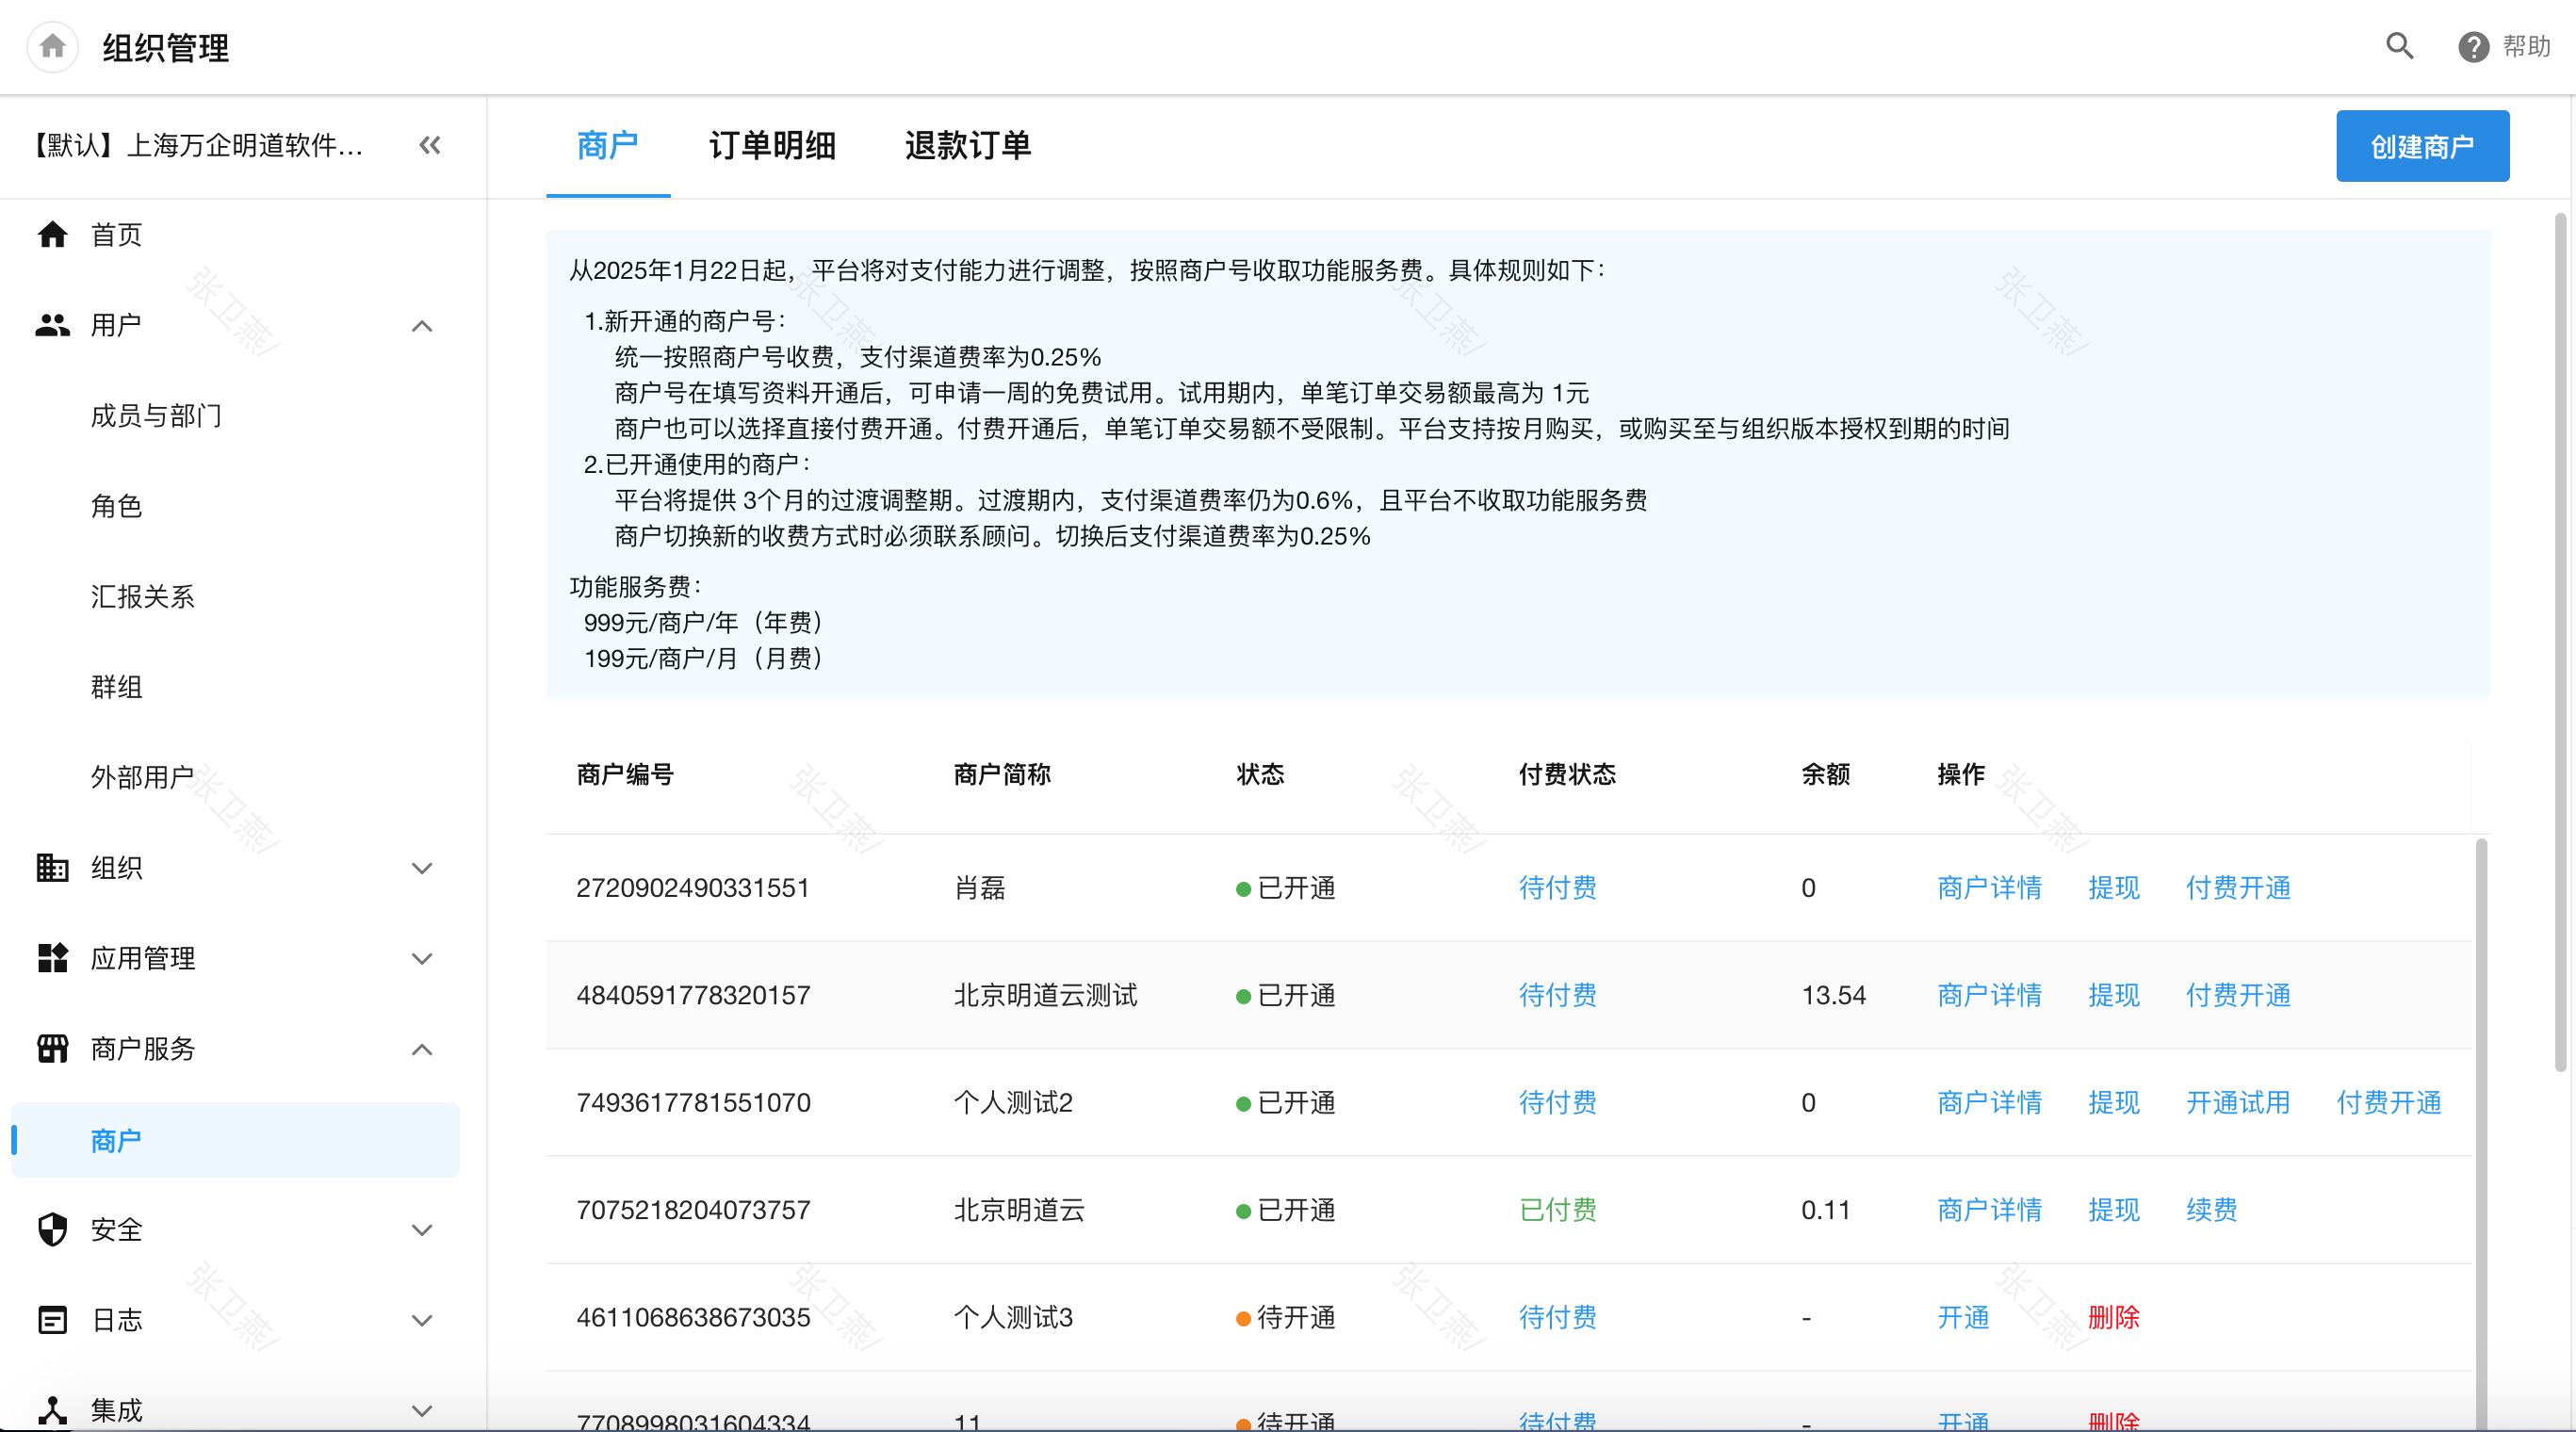The width and height of the screenshot is (2576, 1432).
Task: Expand the 安全 section chevron
Action: (x=422, y=1230)
